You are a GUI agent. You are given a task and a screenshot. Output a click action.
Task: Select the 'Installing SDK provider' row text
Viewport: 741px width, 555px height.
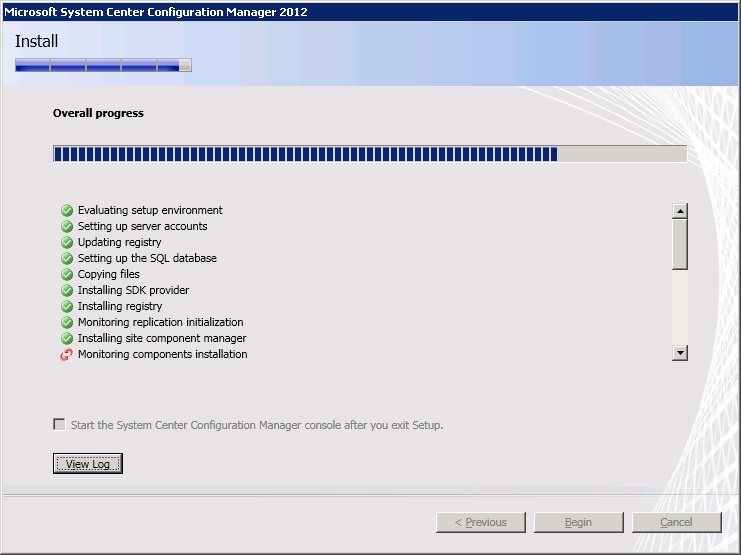[x=133, y=290]
